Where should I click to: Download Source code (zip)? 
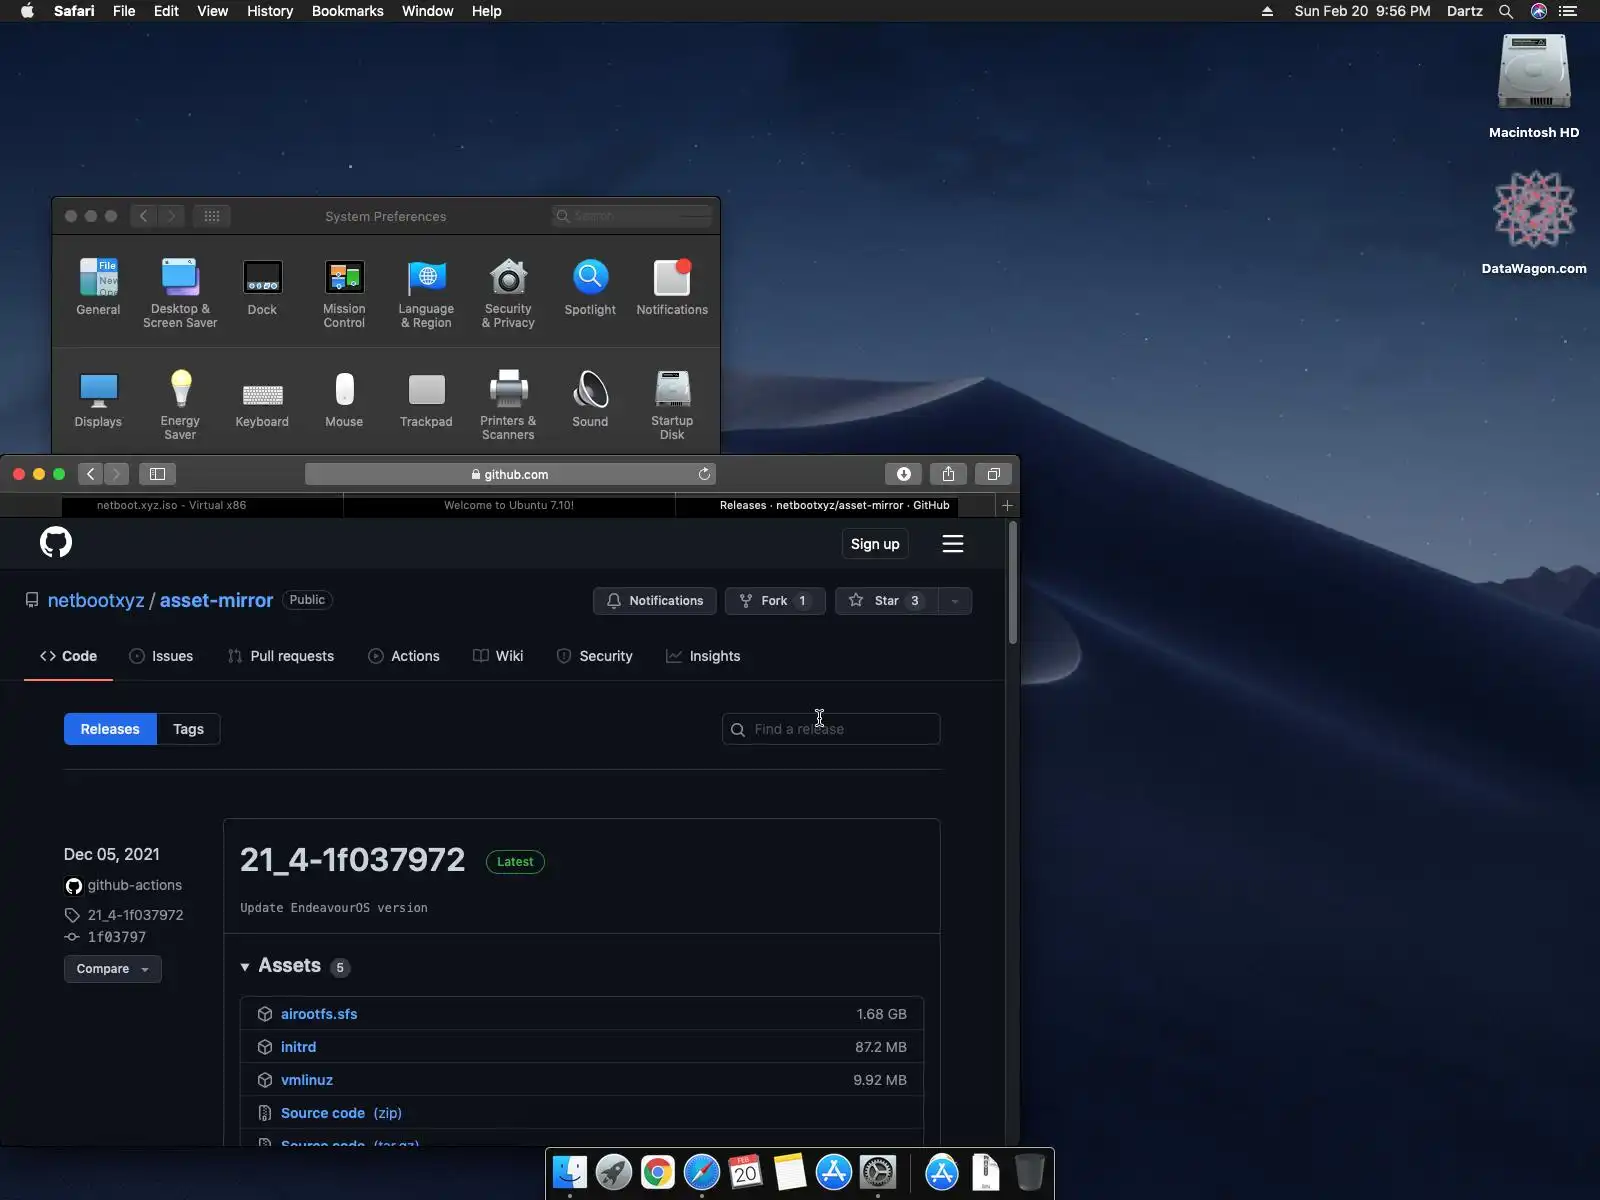(341, 1113)
